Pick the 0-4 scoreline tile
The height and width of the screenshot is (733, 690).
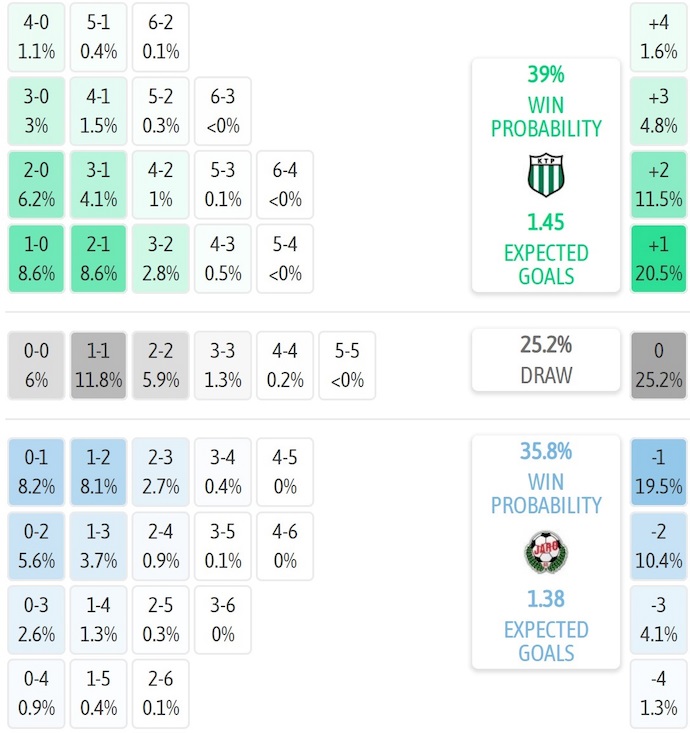[36, 694]
